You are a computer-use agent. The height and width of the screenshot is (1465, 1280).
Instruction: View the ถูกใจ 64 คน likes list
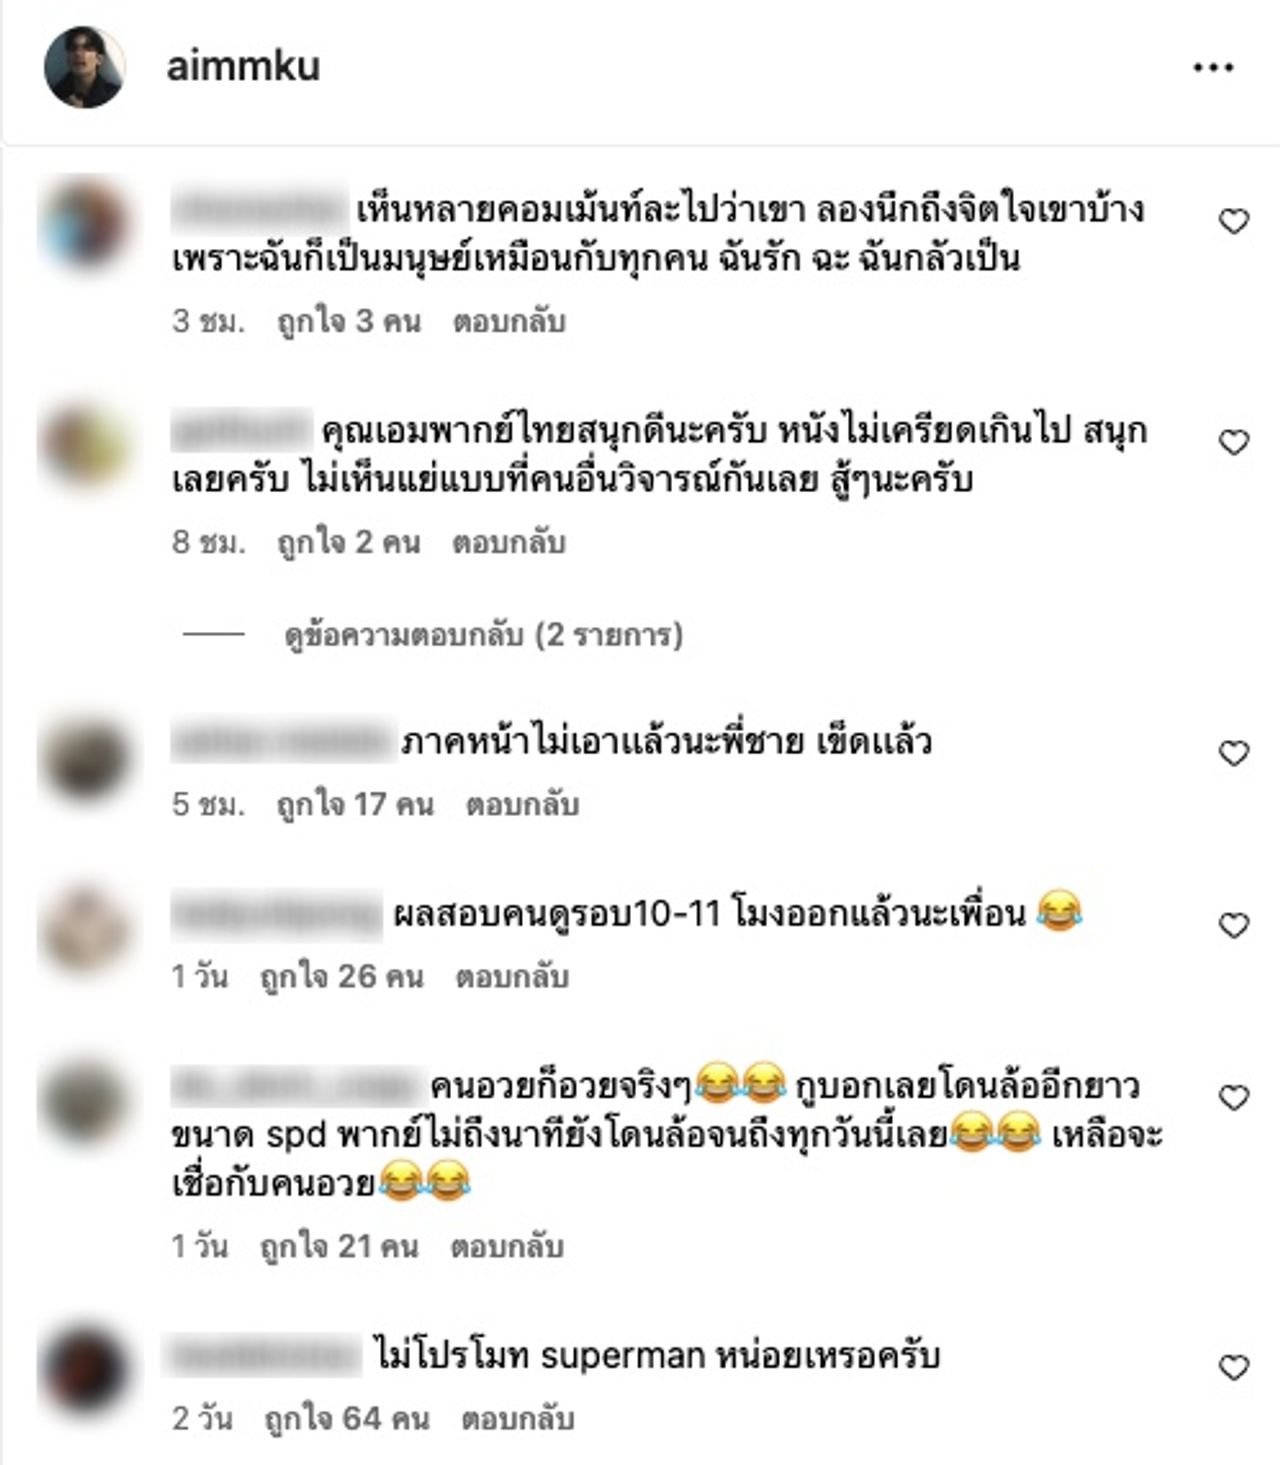pyautogui.click(x=346, y=1419)
